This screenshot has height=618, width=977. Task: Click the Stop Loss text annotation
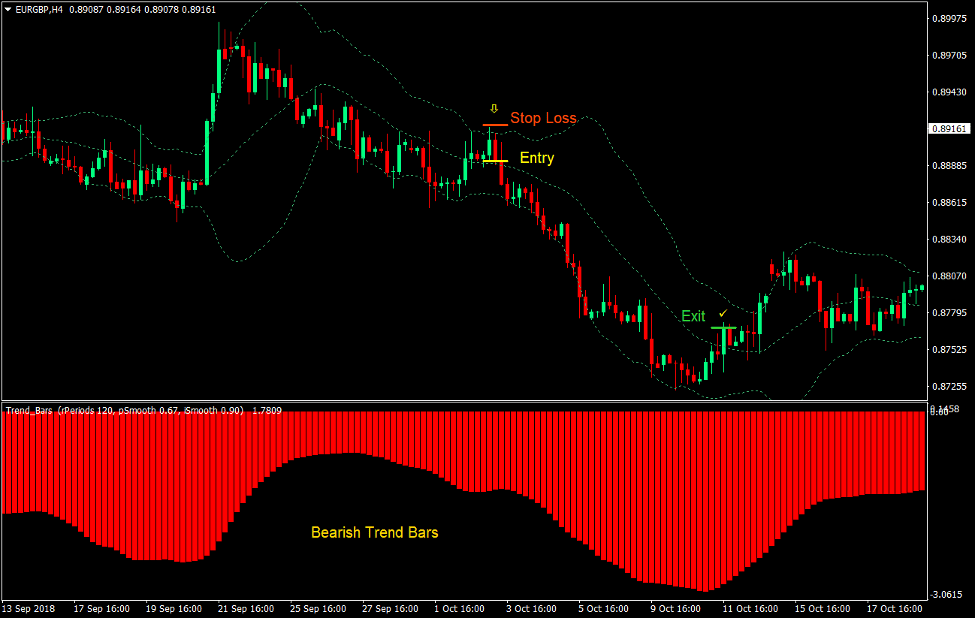[x=542, y=118]
